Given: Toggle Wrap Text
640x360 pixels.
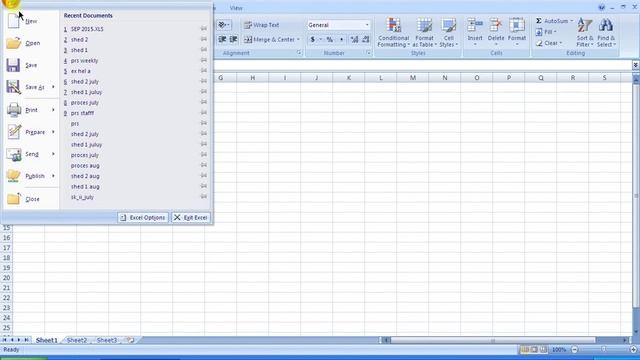Looking at the screenshot, I should [x=262, y=25].
